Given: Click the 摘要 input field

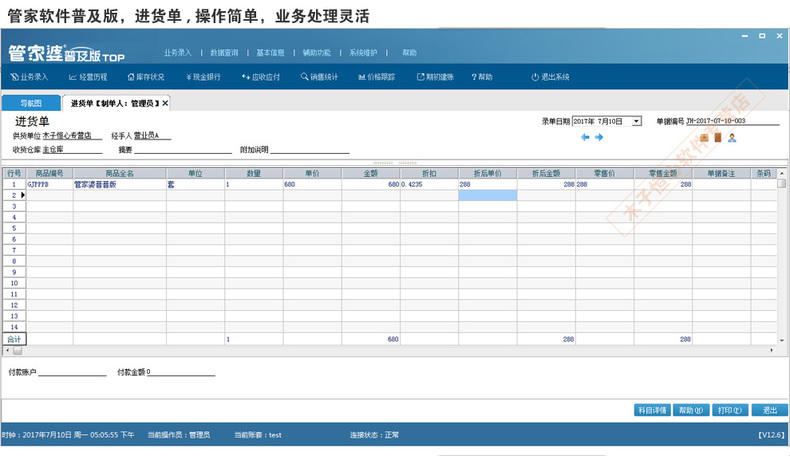Looking at the screenshot, I should tap(183, 150).
